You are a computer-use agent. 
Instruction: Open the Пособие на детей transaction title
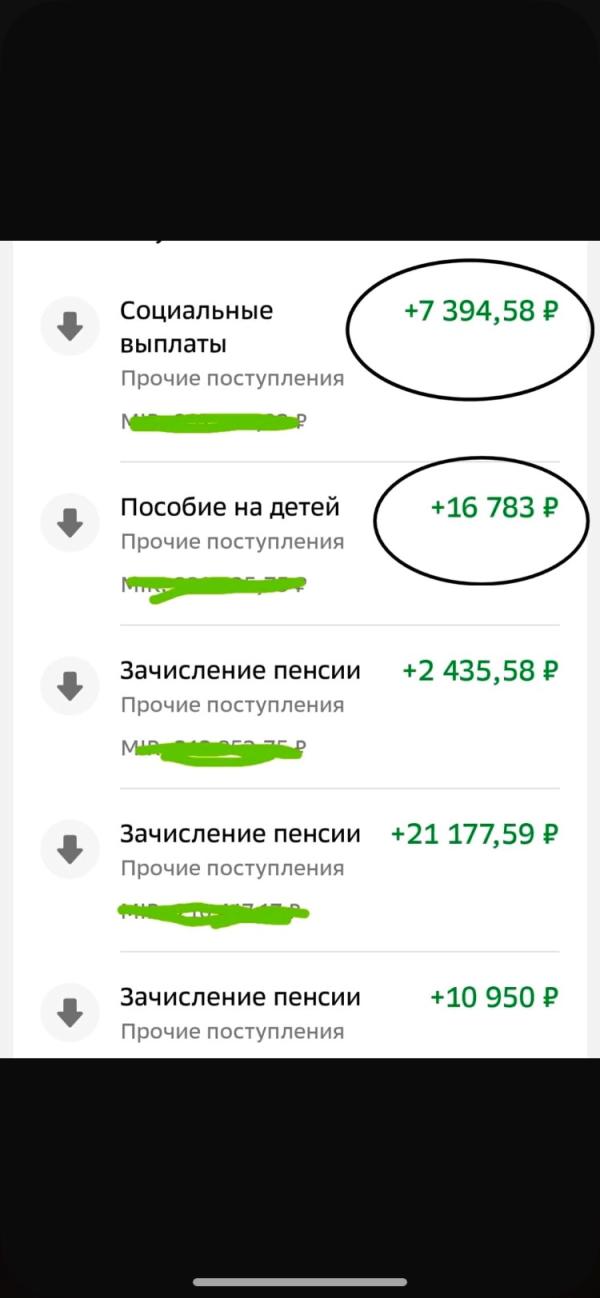[230, 508]
